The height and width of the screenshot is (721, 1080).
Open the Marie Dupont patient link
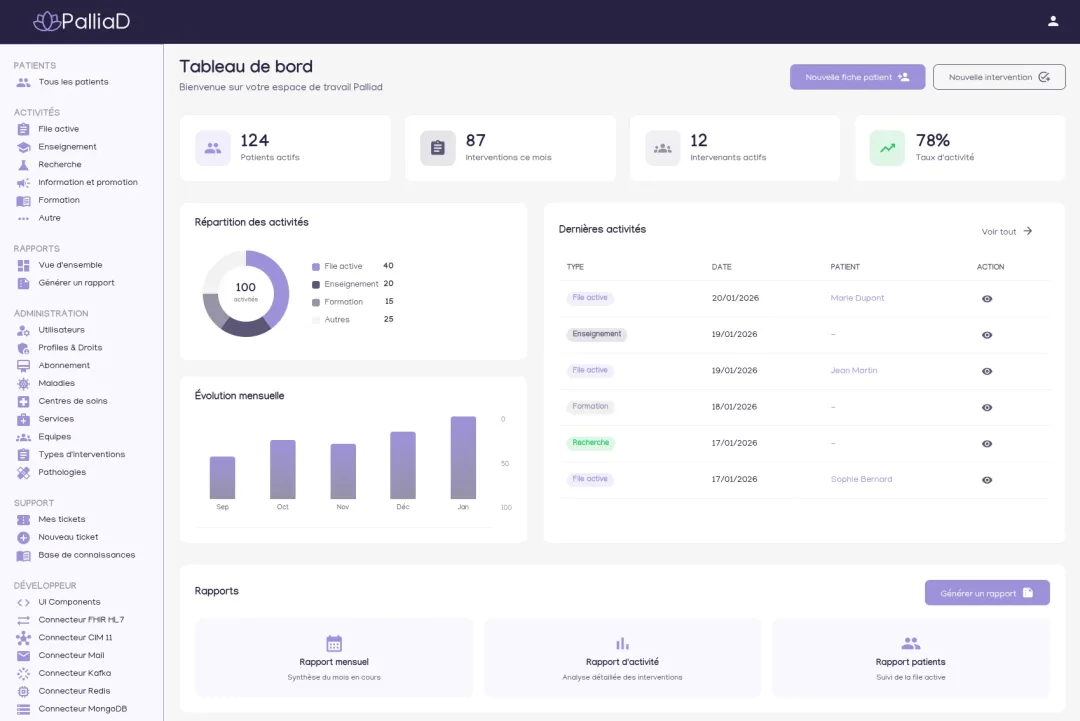click(857, 298)
